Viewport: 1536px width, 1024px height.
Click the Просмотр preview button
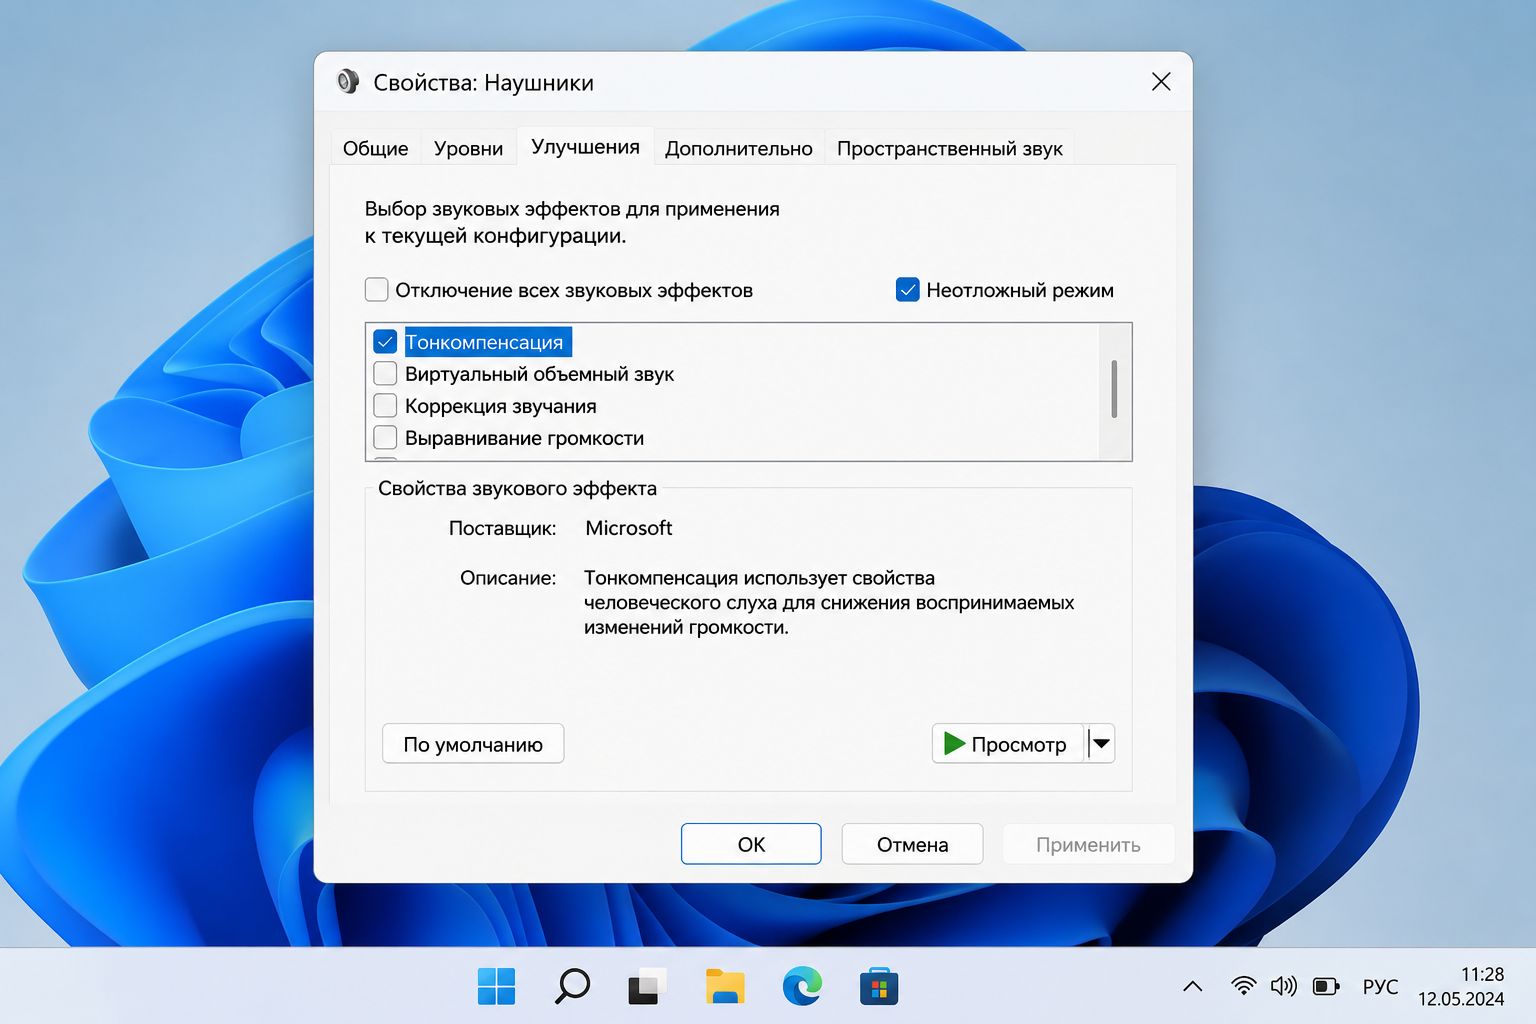[x=1008, y=744]
